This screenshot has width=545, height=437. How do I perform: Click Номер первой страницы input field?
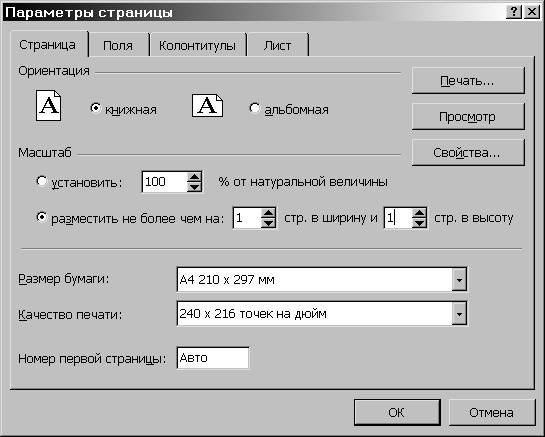[x=213, y=358]
